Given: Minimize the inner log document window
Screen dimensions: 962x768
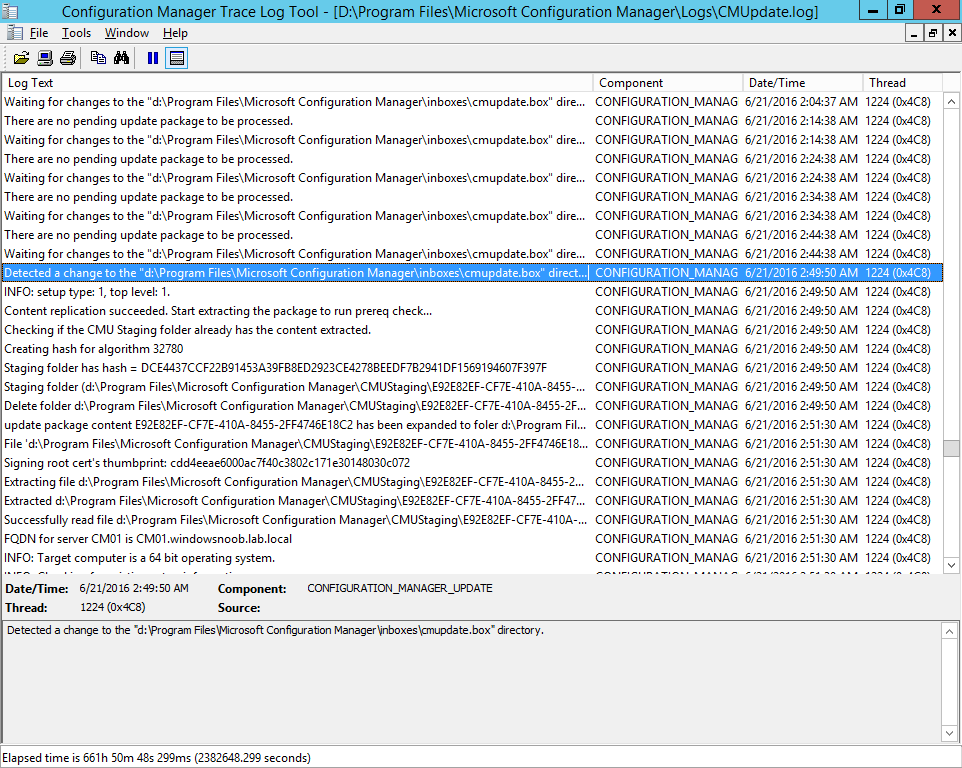Looking at the screenshot, I should tap(914, 33).
